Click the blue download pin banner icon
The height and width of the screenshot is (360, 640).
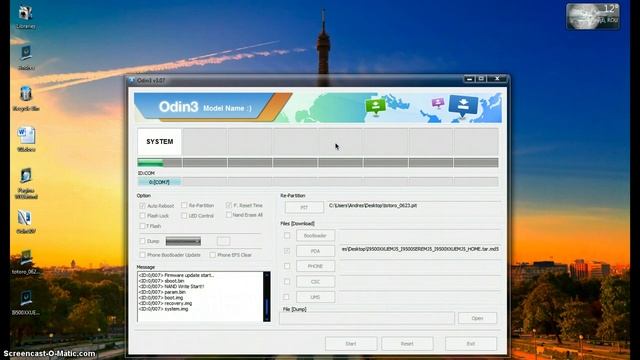[x=463, y=106]
